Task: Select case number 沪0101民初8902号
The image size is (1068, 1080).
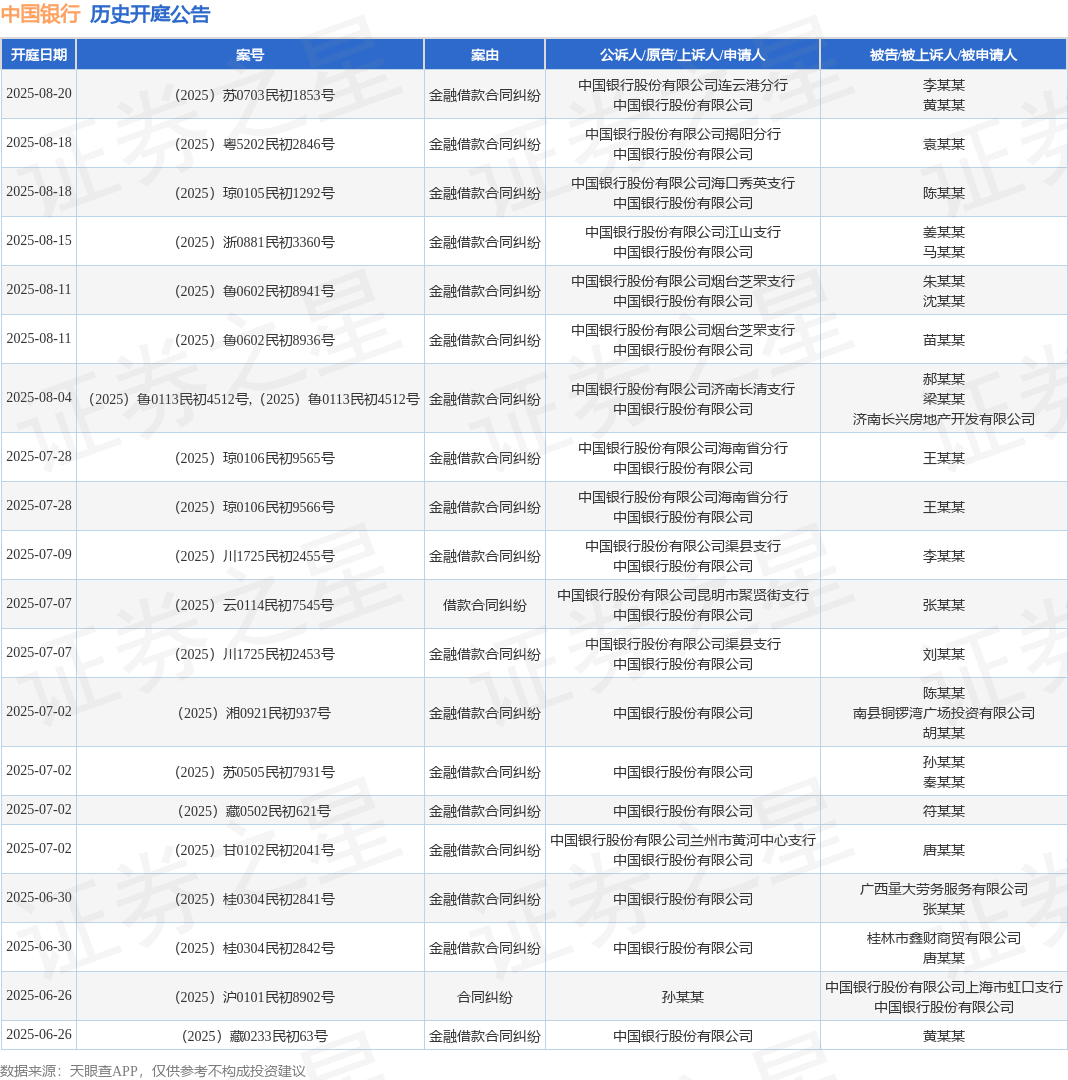Action: tap(255, 997)
